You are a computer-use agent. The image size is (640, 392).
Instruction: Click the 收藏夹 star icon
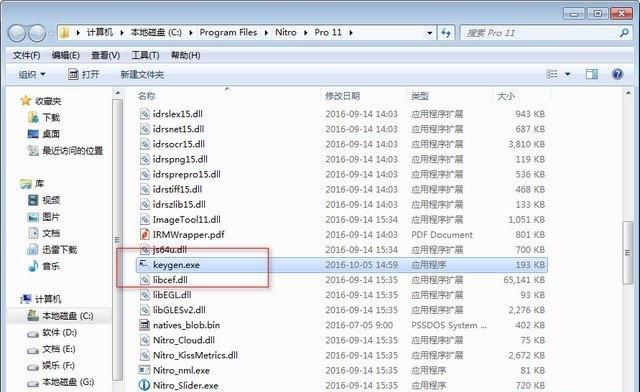tap(25, 100)
